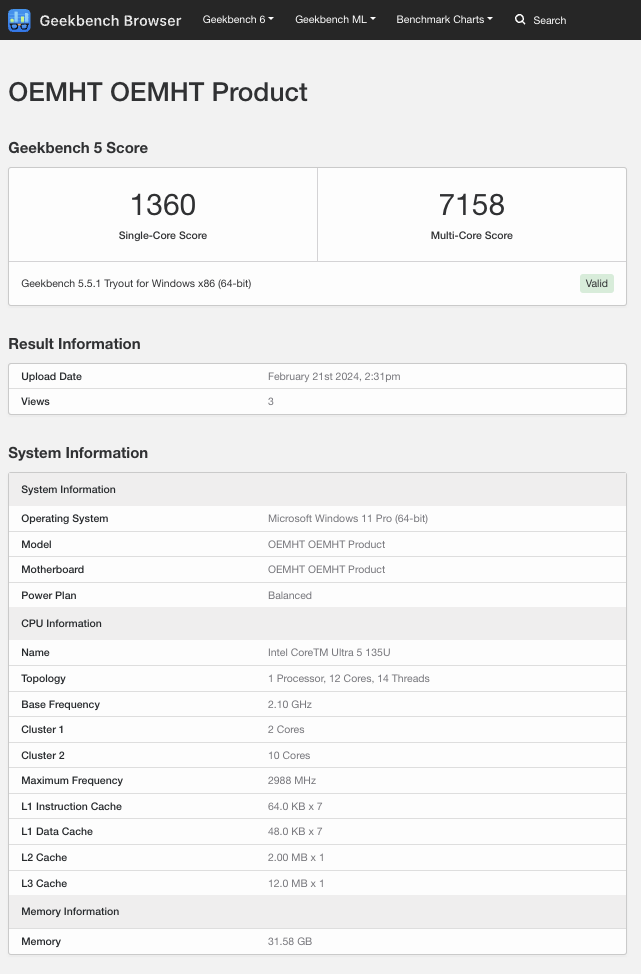The width and height of the screenshot is (641, 974).
Task: Click the Geekbench 5.5.1 Tryout version text
Action: click(x=136, y=283)
